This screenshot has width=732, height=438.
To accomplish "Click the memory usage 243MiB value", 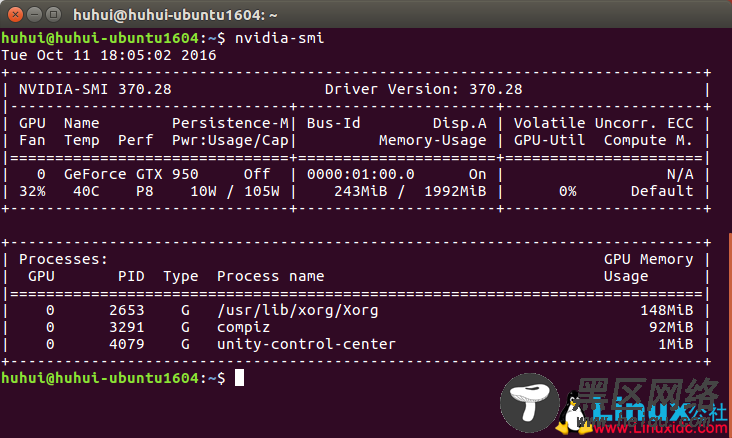I will (x=360, y=191).
